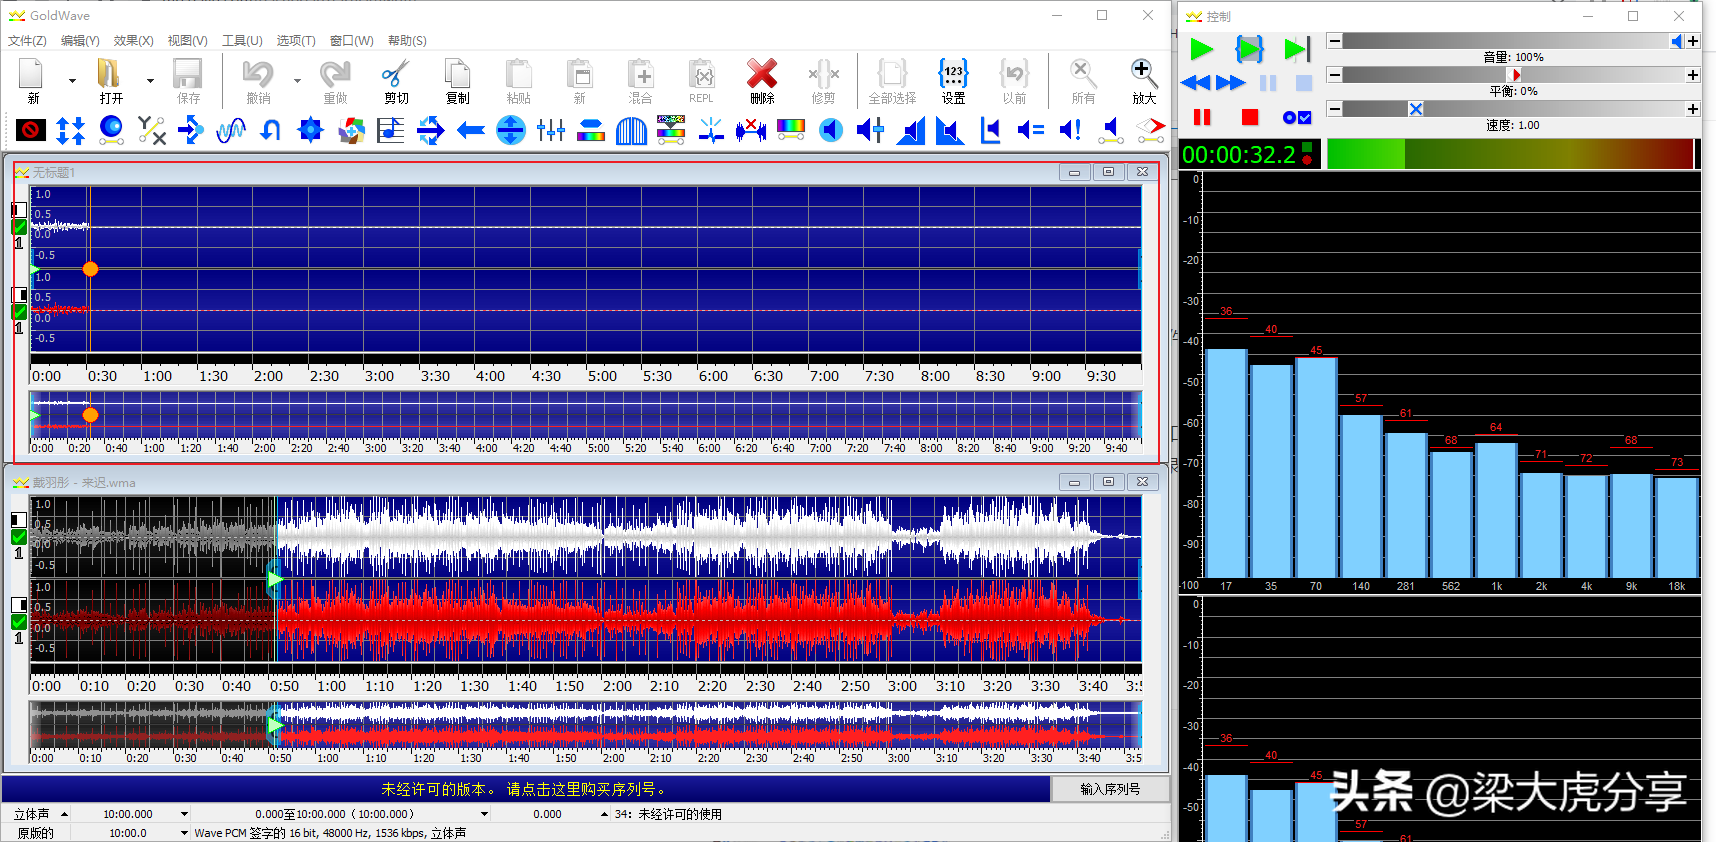Click the Open (打开) folder icon
This screenshot has width=1716, height=842.
[x=110, y=75]
